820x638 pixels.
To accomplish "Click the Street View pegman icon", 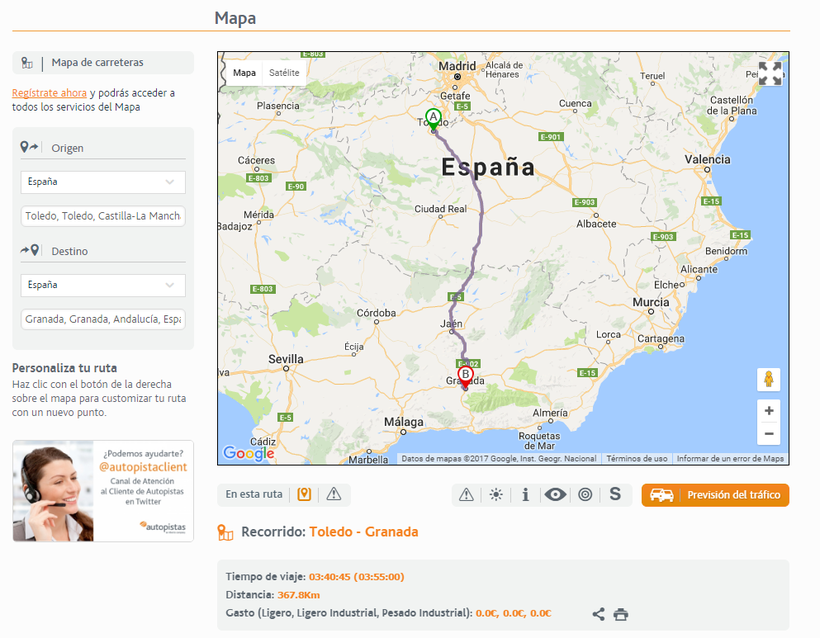I will coord(768,380).
